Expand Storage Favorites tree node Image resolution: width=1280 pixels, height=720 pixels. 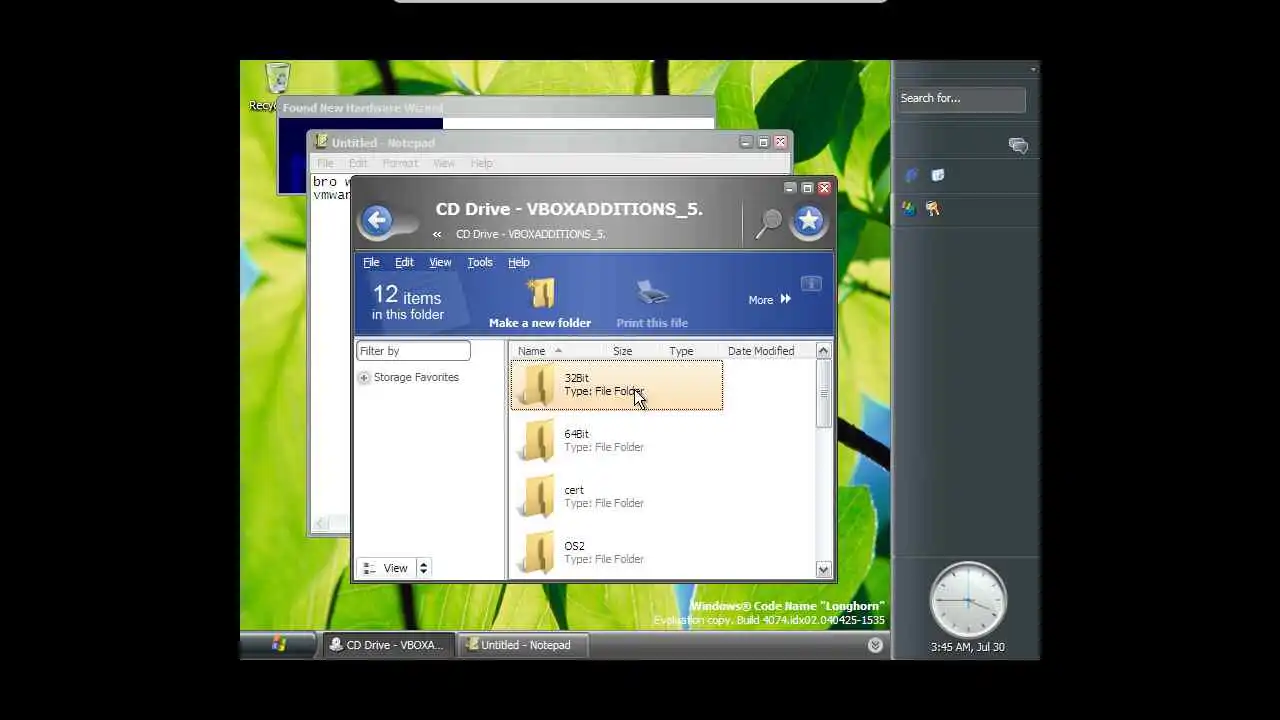pos(364,378)
